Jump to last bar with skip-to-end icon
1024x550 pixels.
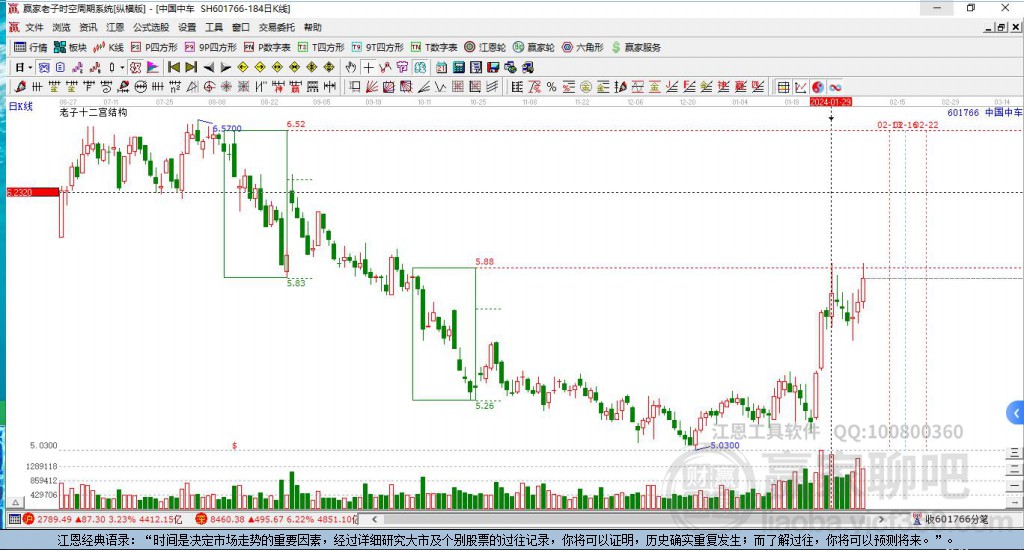click(191, 67)
